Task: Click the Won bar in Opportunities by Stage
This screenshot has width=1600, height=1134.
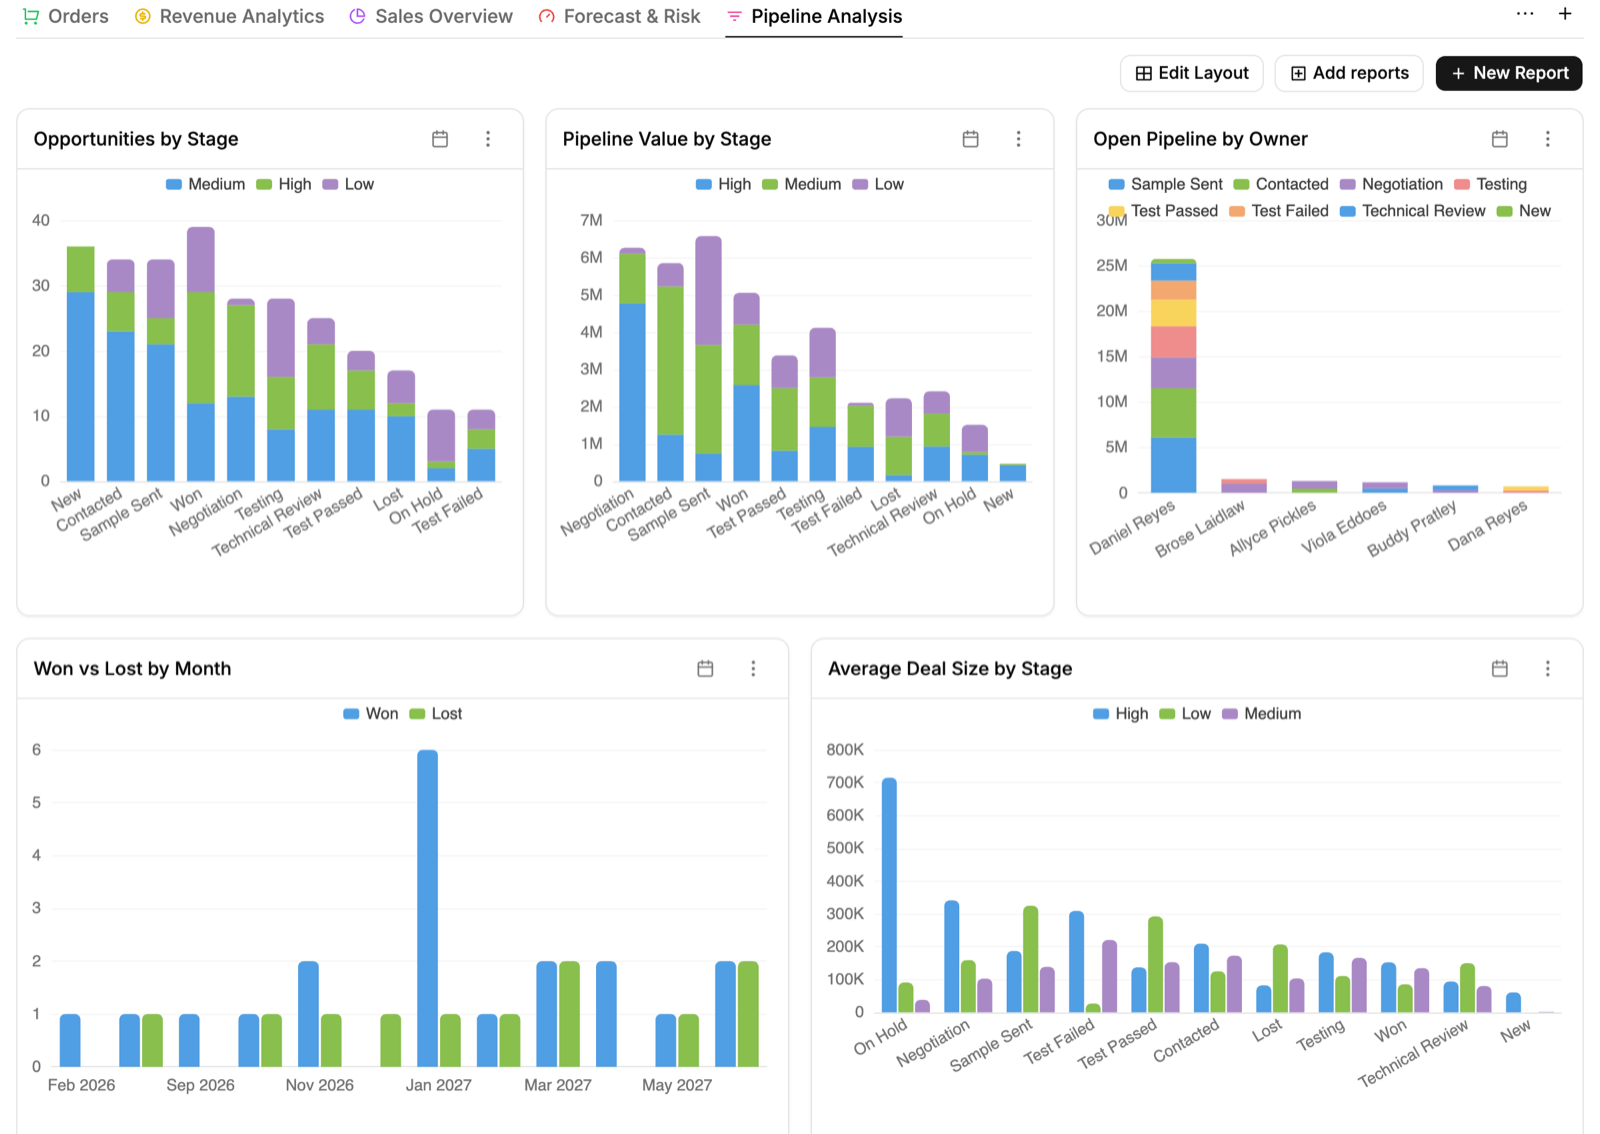Action: click(201, 354)
